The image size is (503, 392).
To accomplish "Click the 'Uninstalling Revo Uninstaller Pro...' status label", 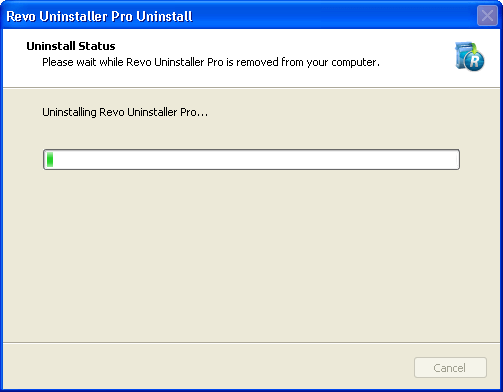I will pyautogui.click(x=125, y=112).
